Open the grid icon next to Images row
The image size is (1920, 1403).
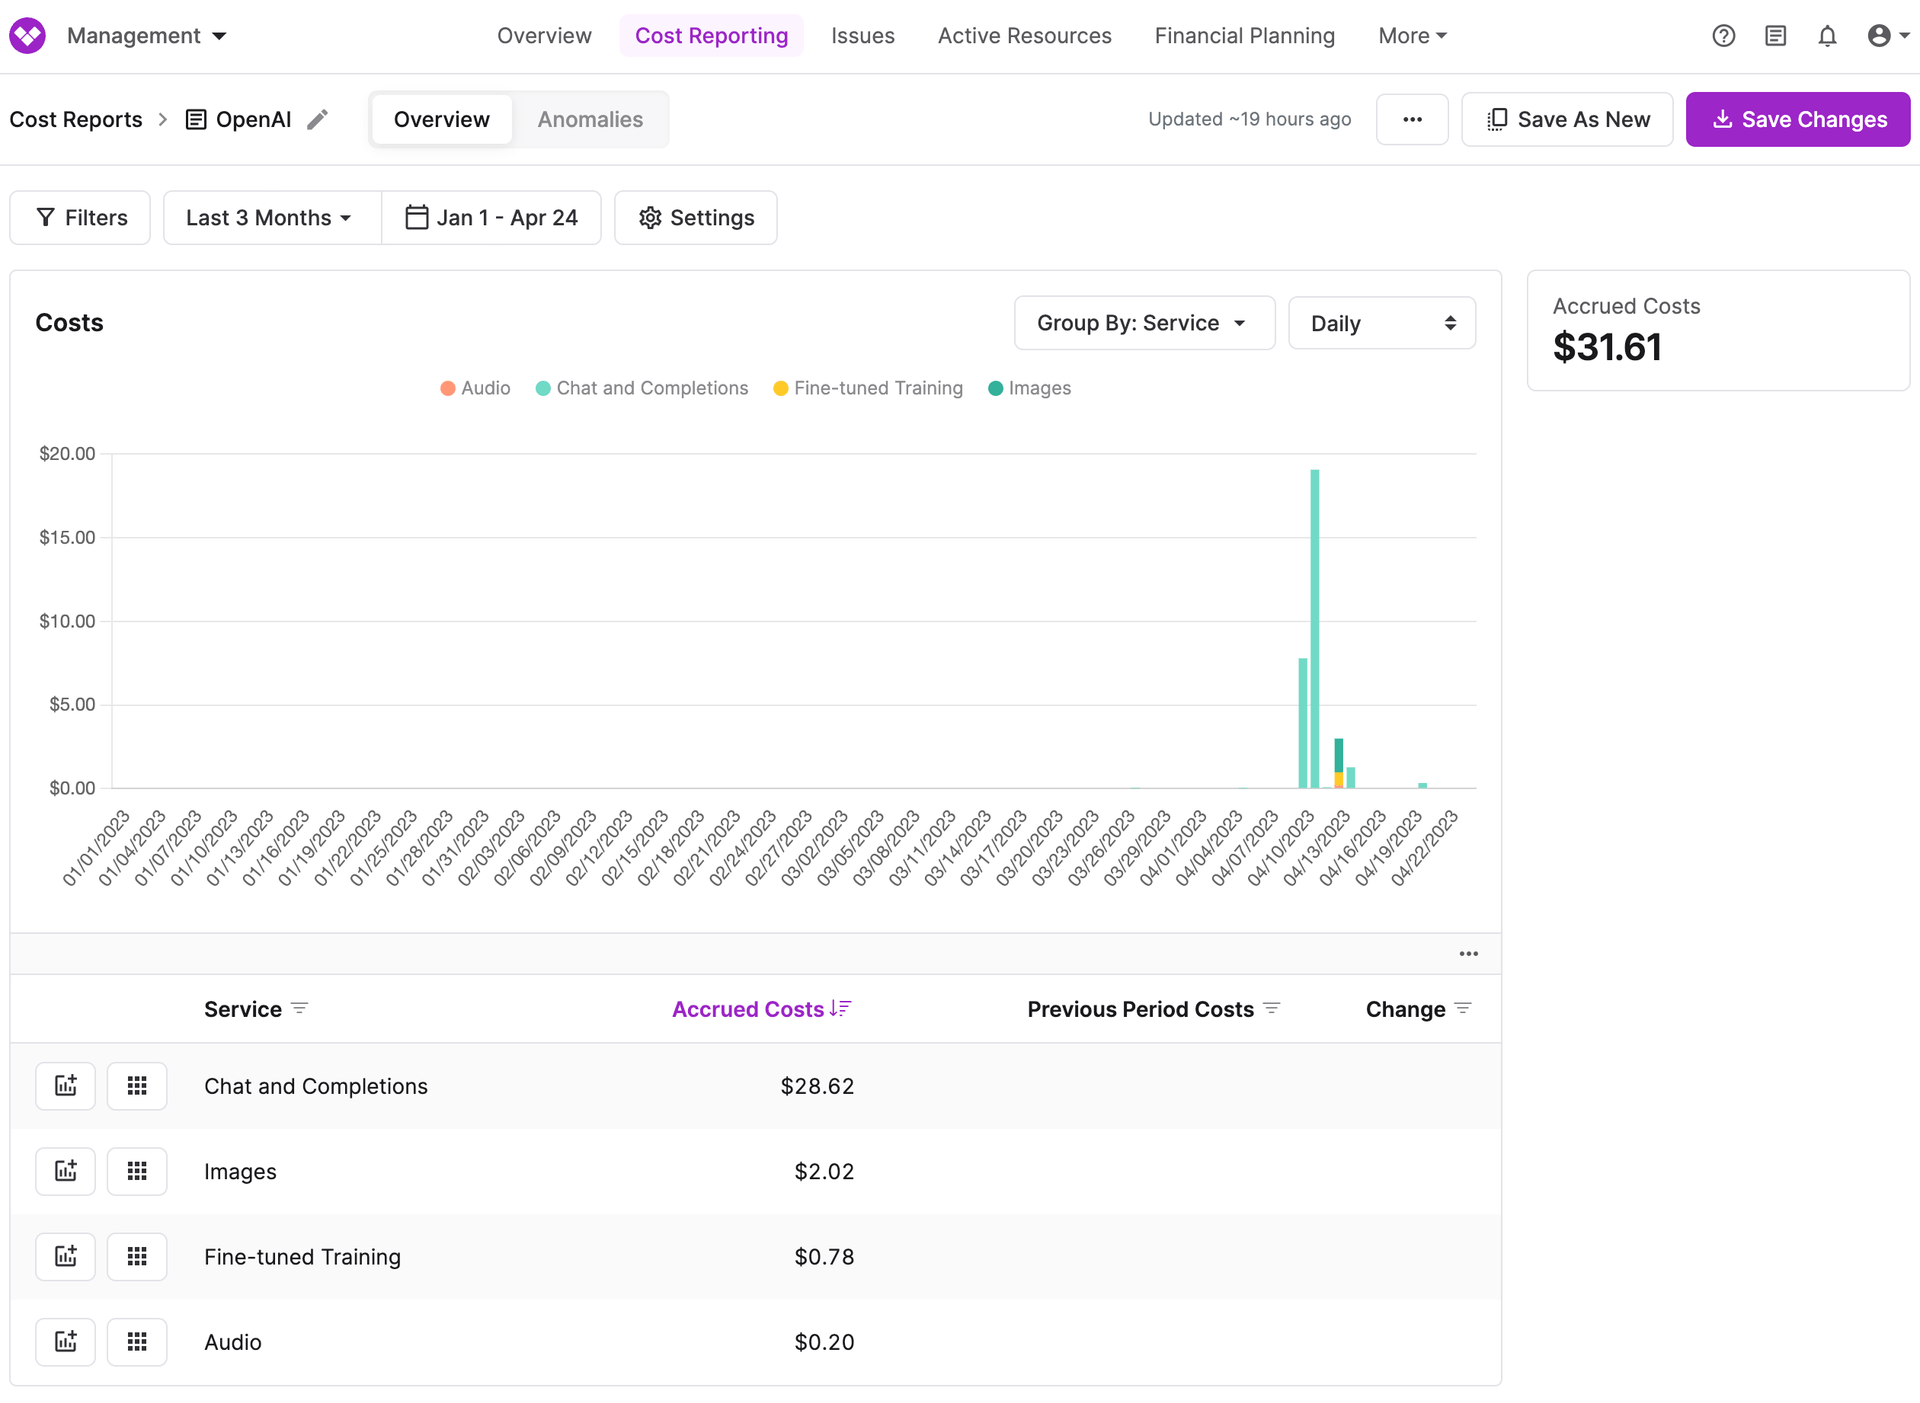tap(137, 1171)
